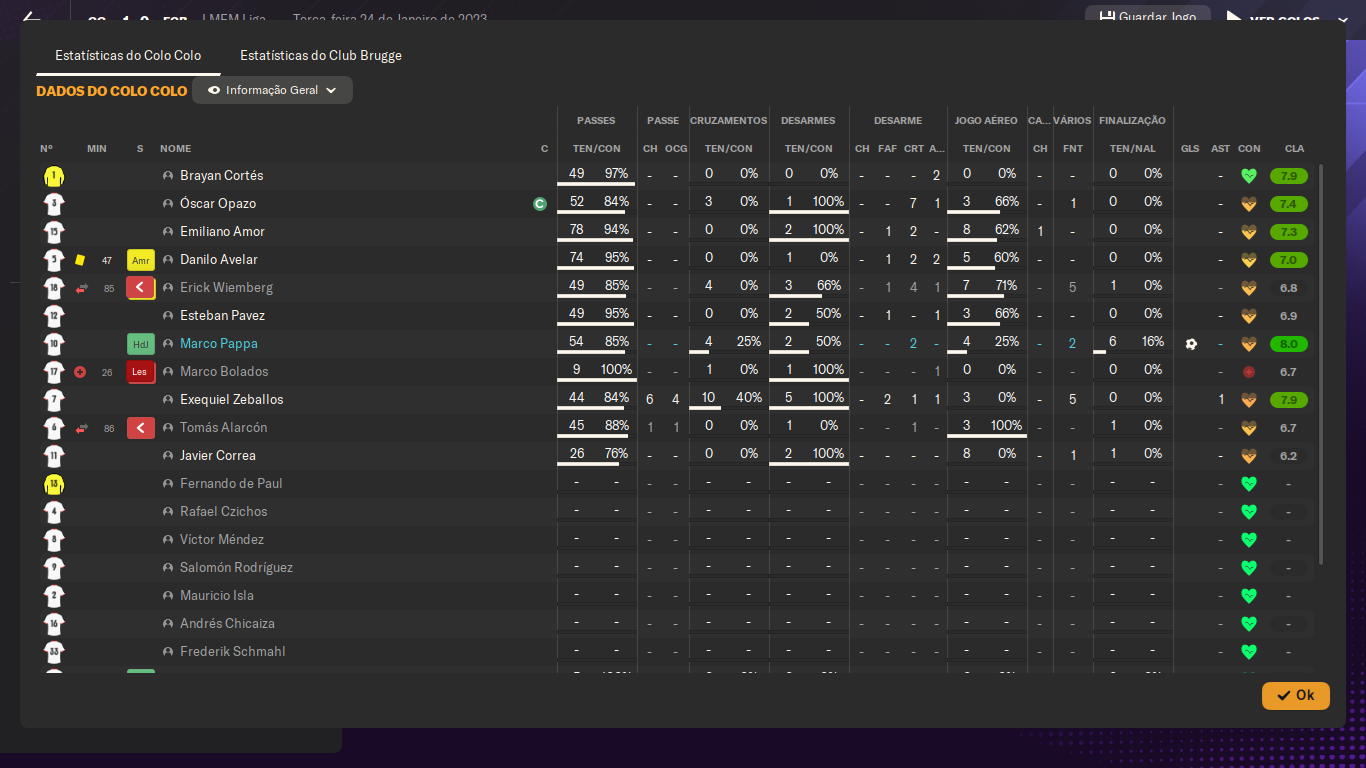1366x768 pixels.
Task: Confirm with the Ok button
Action: (1295, 695)
